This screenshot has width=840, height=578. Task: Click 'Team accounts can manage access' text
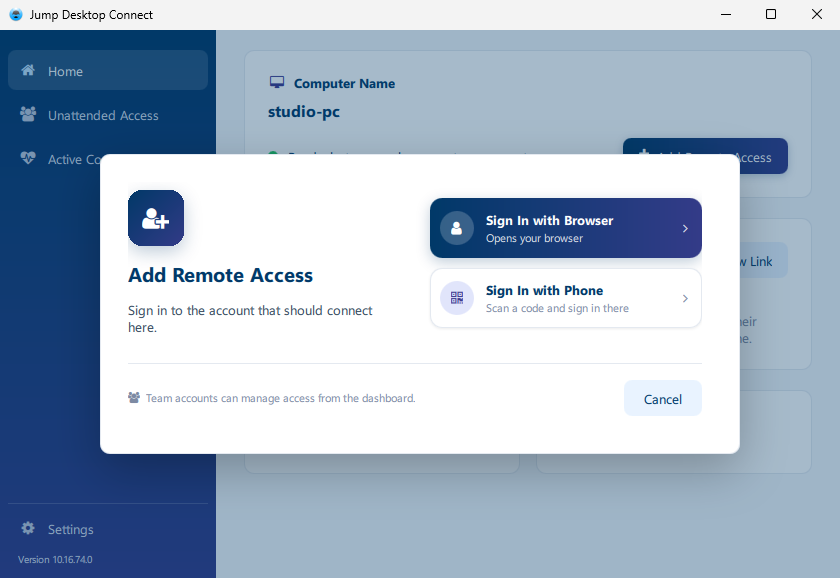coord(280,398)
